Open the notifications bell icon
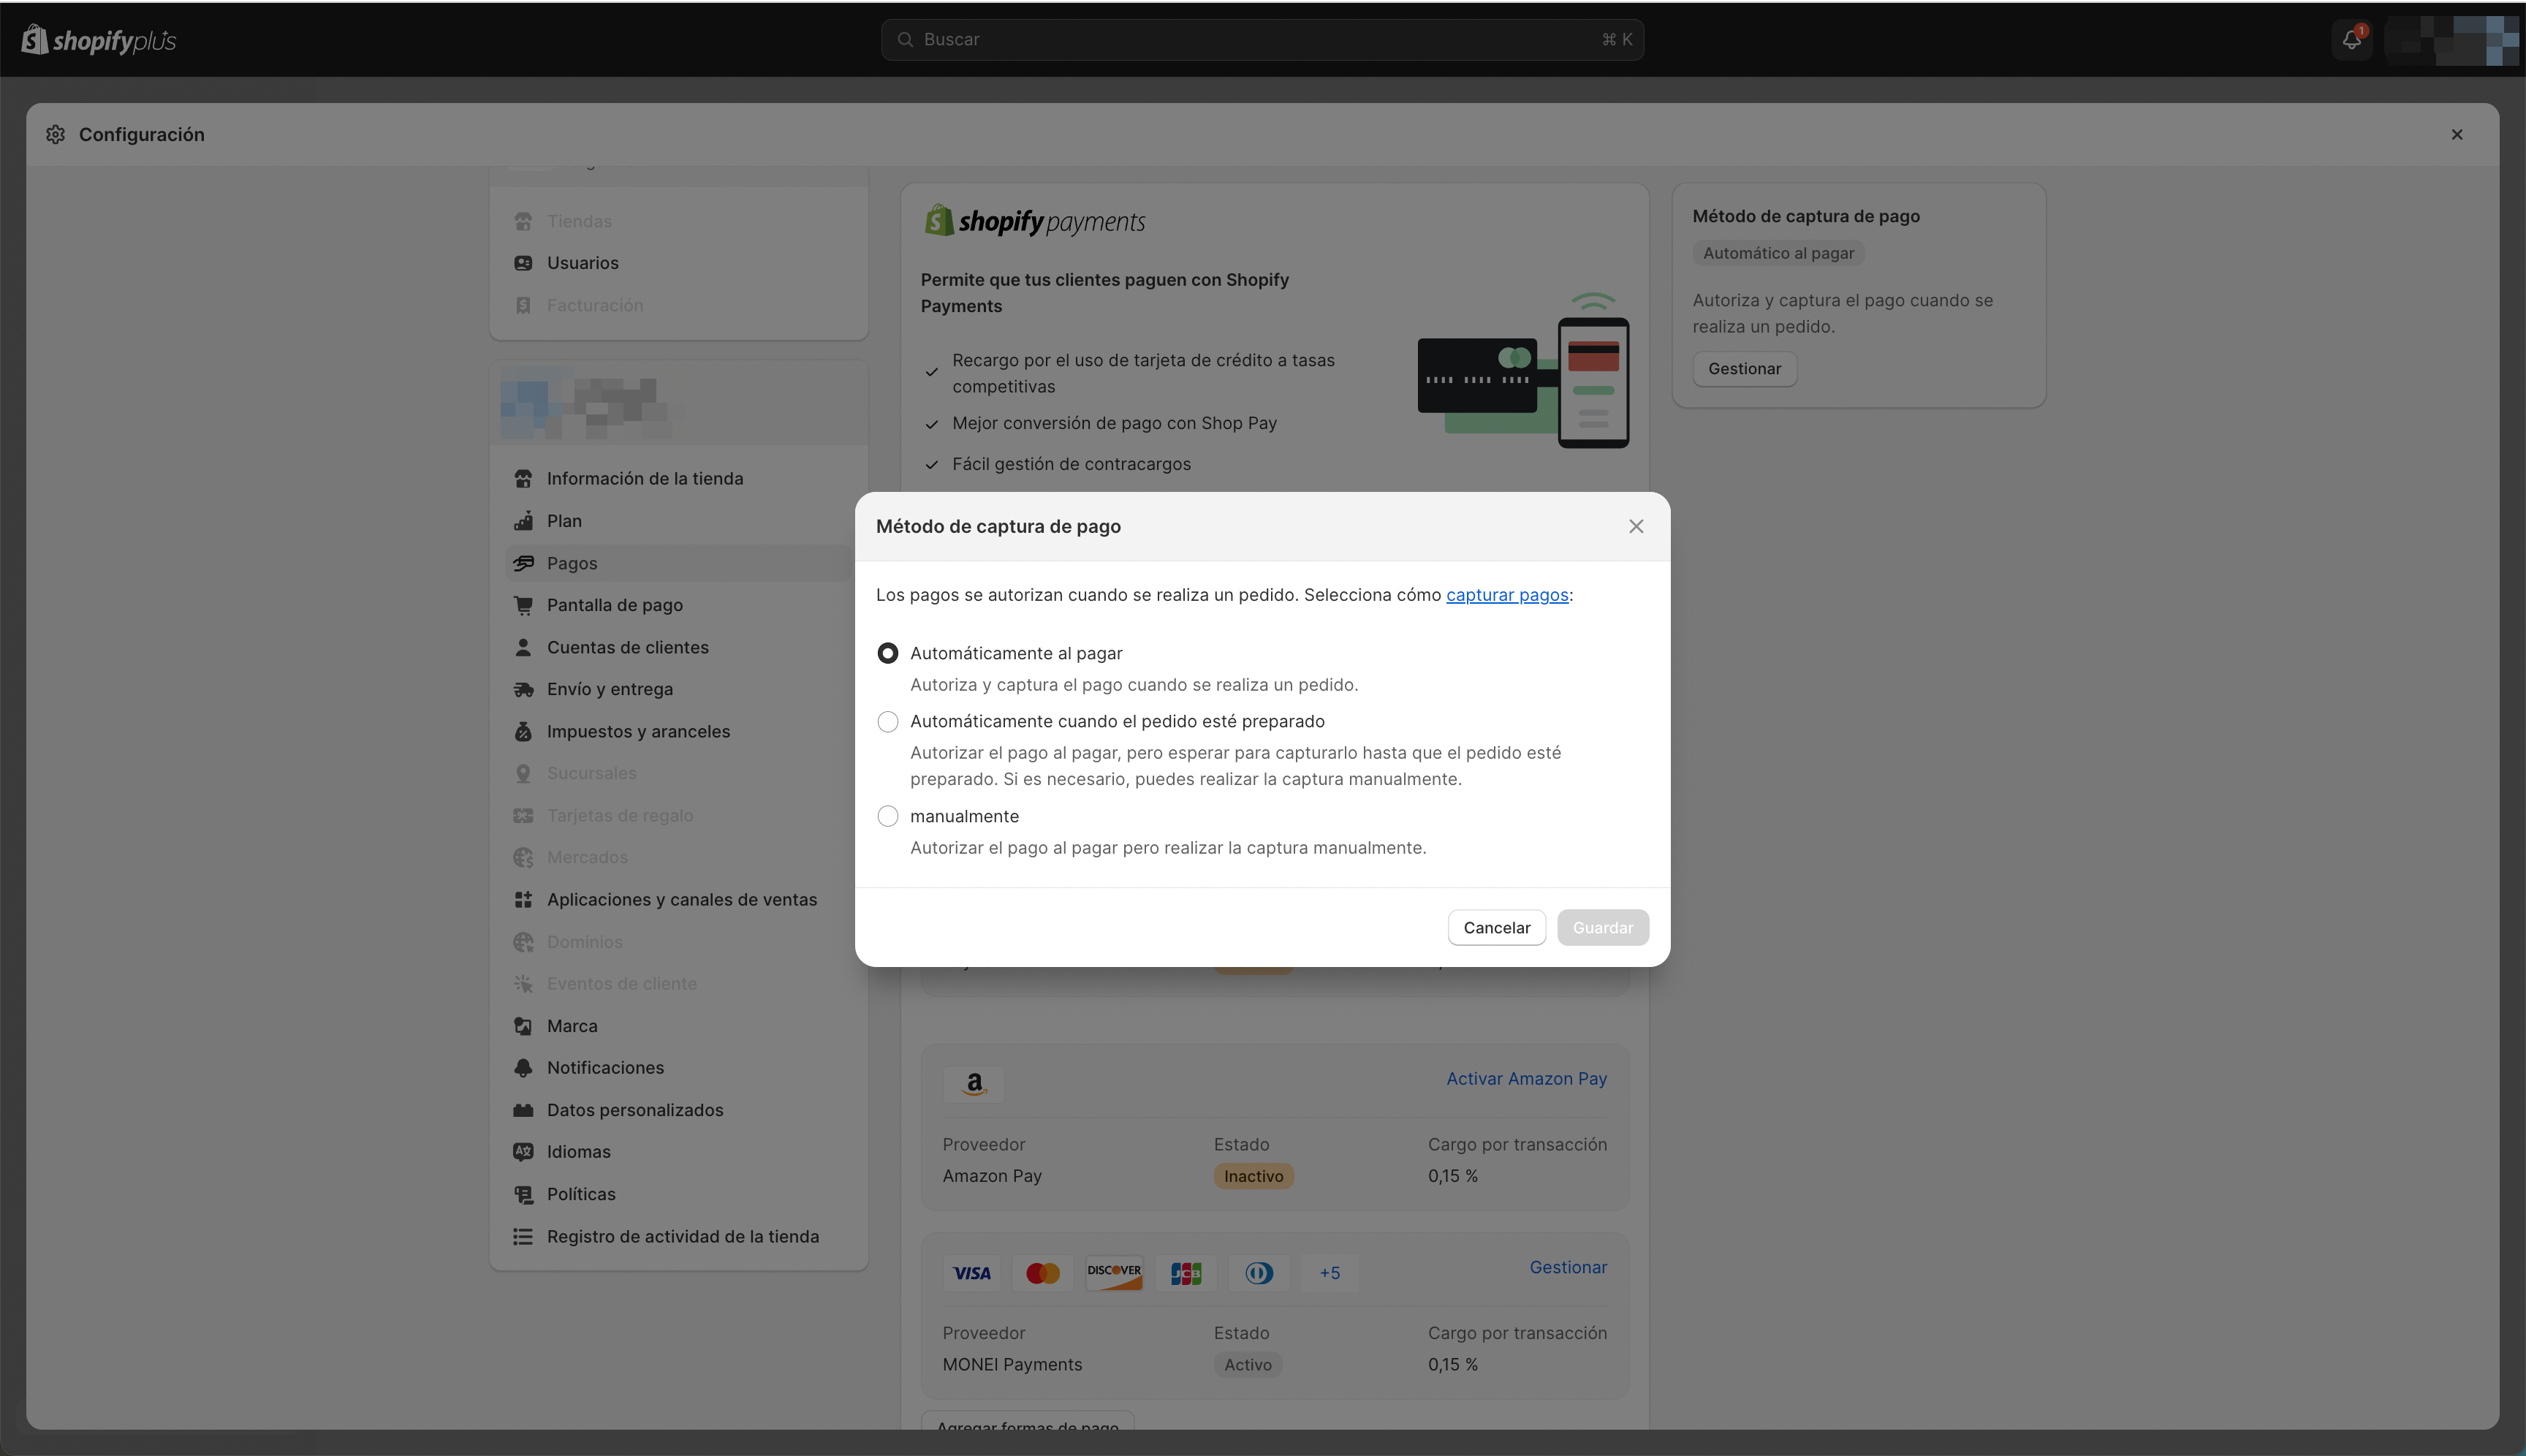The image size is (2526, 1456). [2352, 40]
